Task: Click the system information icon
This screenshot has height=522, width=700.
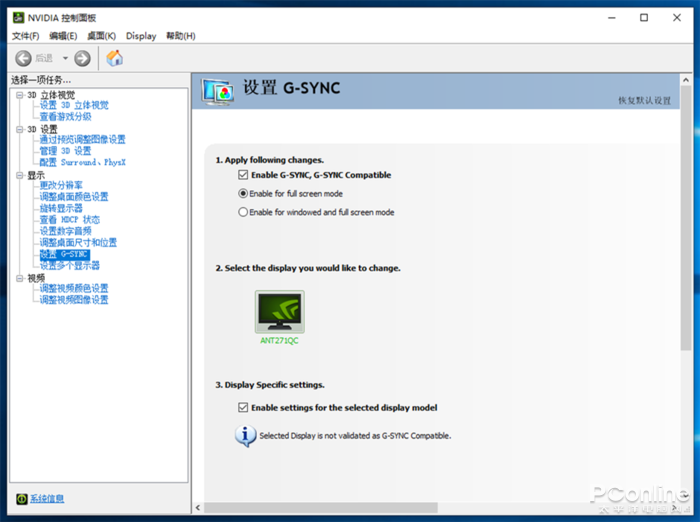Action: point(21,499)
